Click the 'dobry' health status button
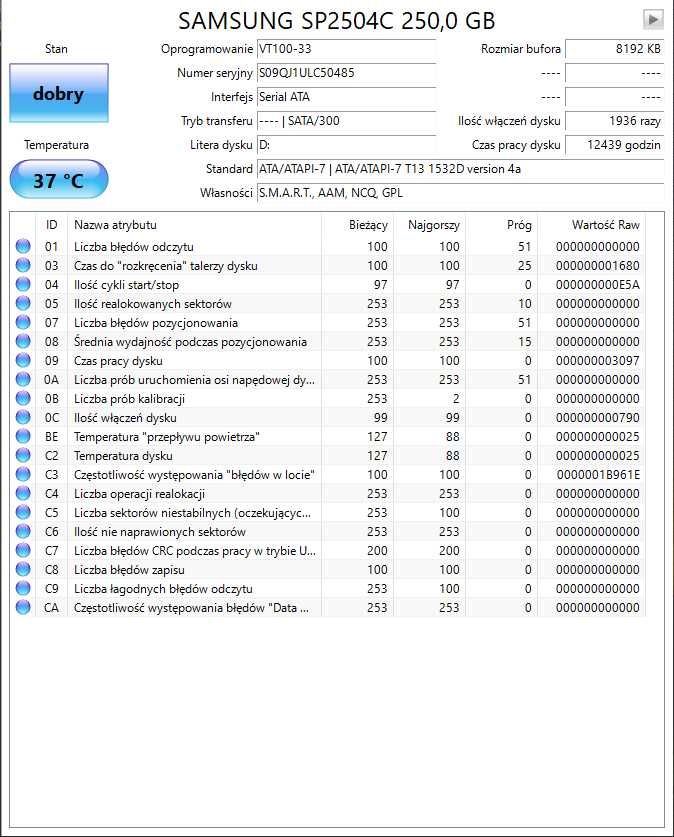The image size is (674, 837). tap(59, 93)
